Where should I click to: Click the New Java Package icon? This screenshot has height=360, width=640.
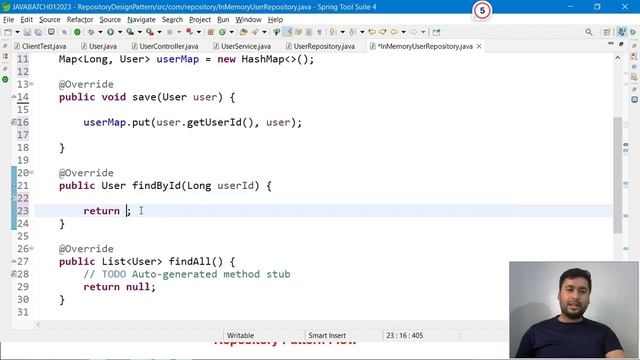(x=211, y=32)
